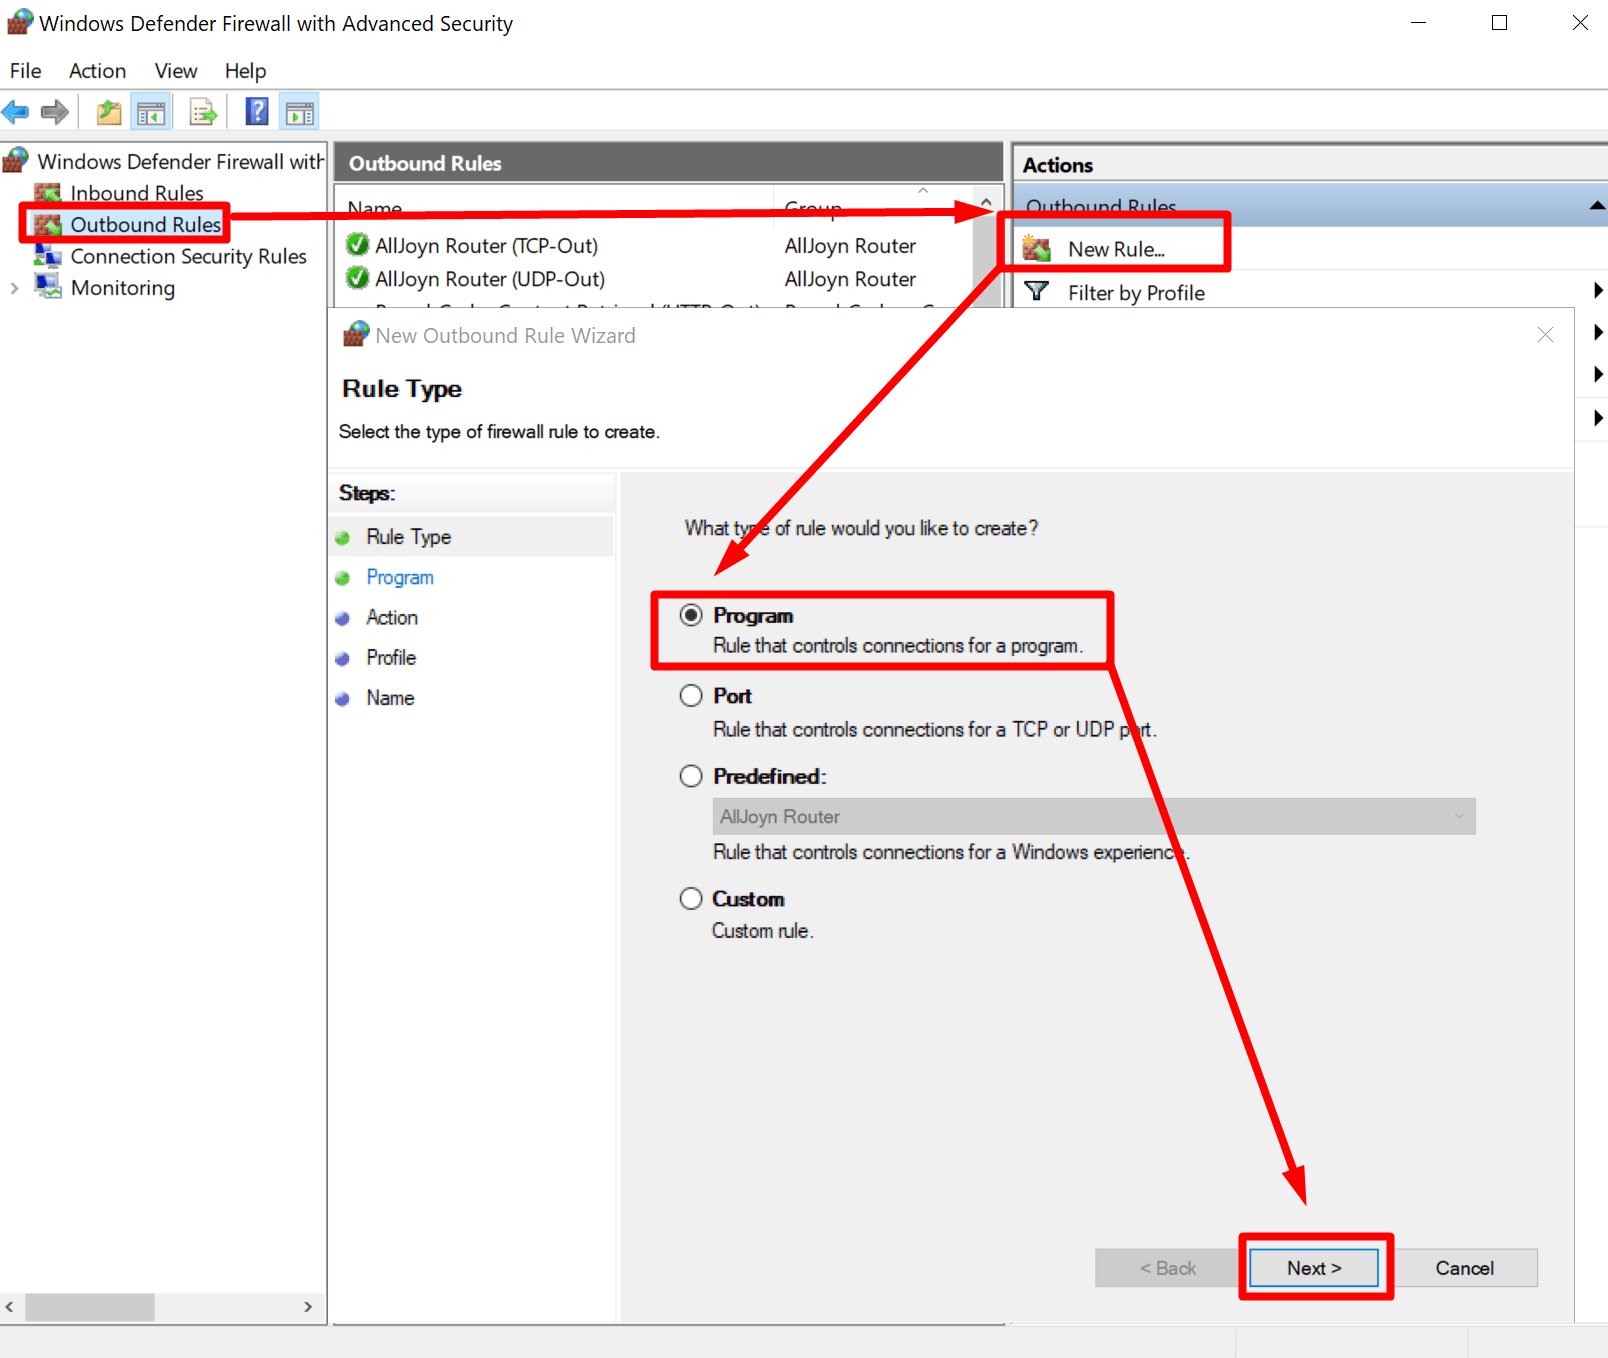Select the Custom rule type option

click(x=691, y=899)
